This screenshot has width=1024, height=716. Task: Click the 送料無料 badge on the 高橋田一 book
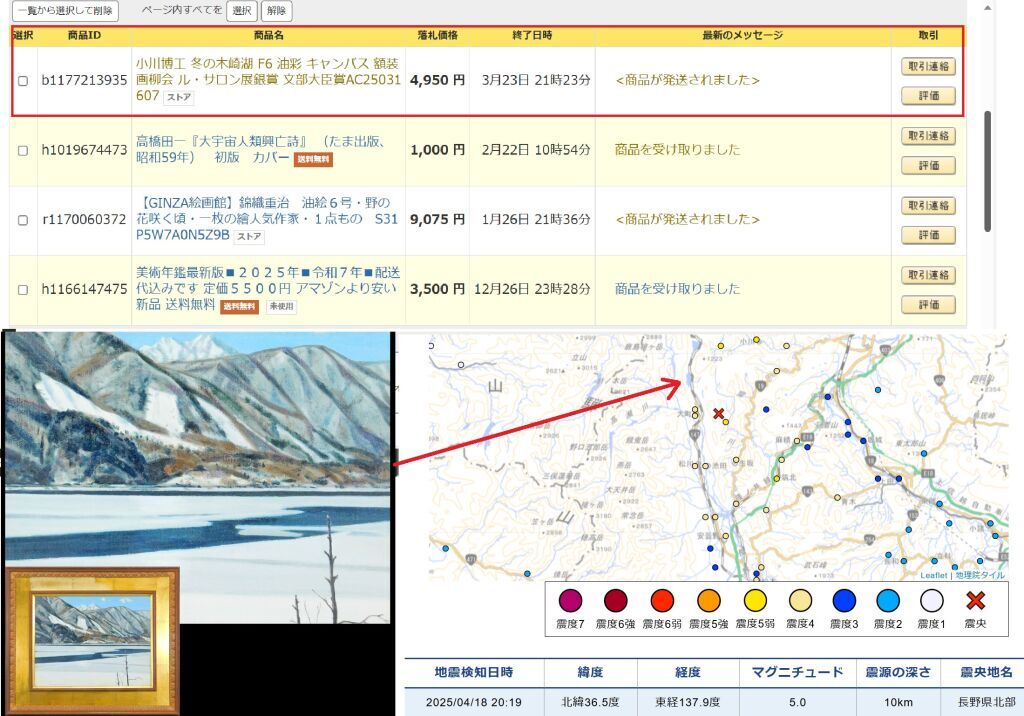click(x=313, y=159)
